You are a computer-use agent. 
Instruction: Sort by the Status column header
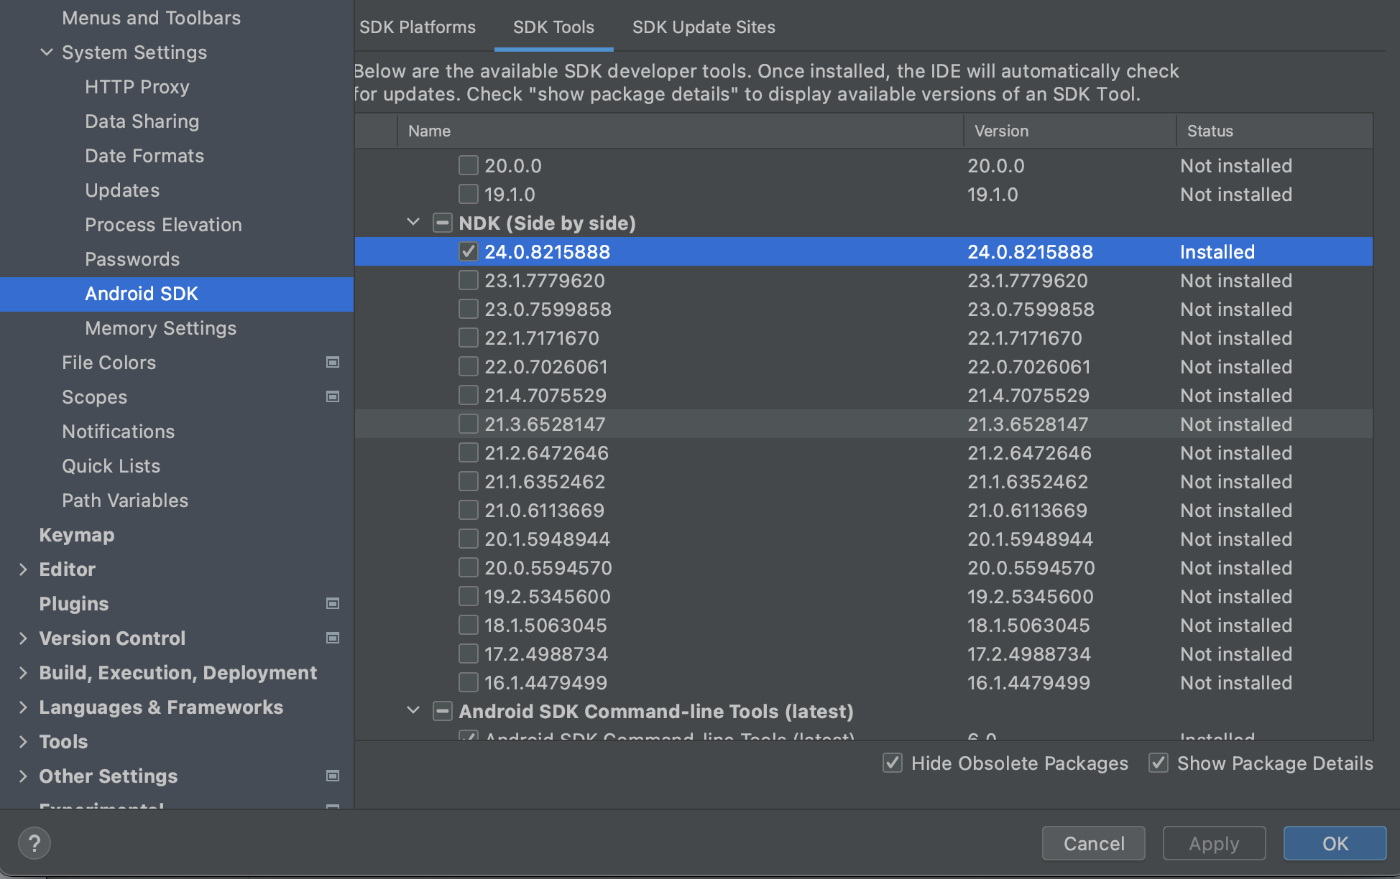pos(1274,131)
